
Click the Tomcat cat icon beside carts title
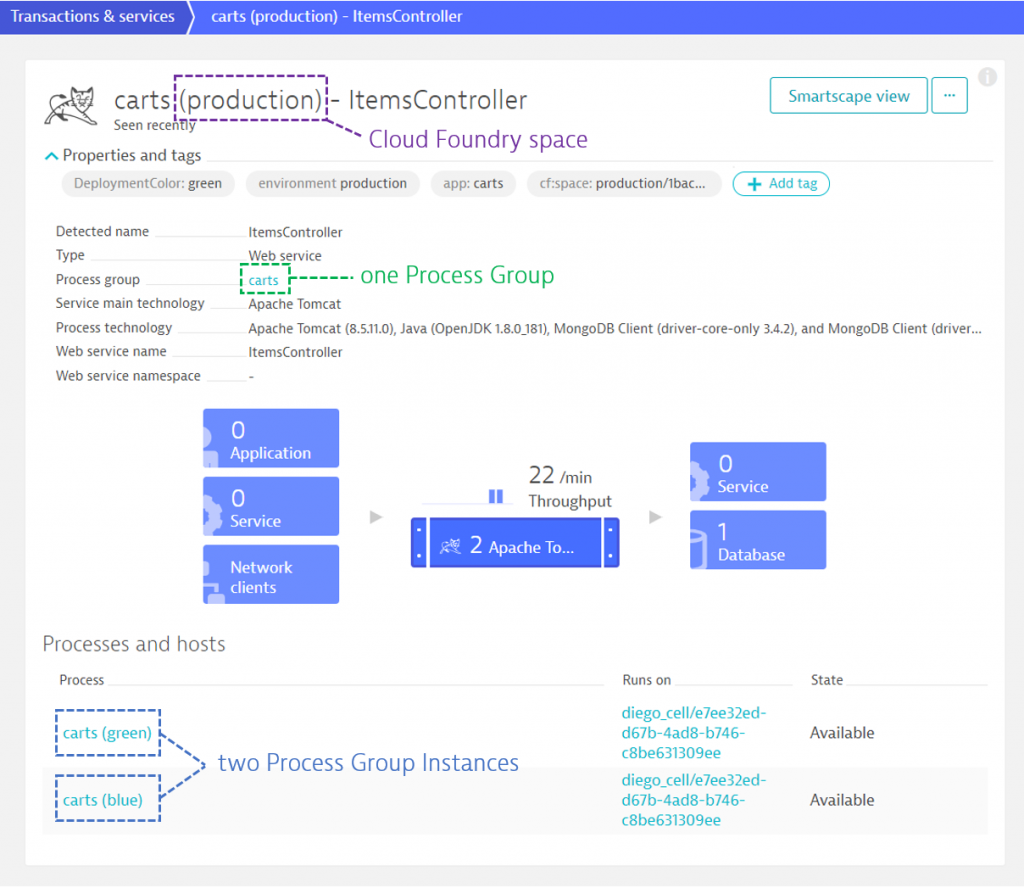coord(70,105)
